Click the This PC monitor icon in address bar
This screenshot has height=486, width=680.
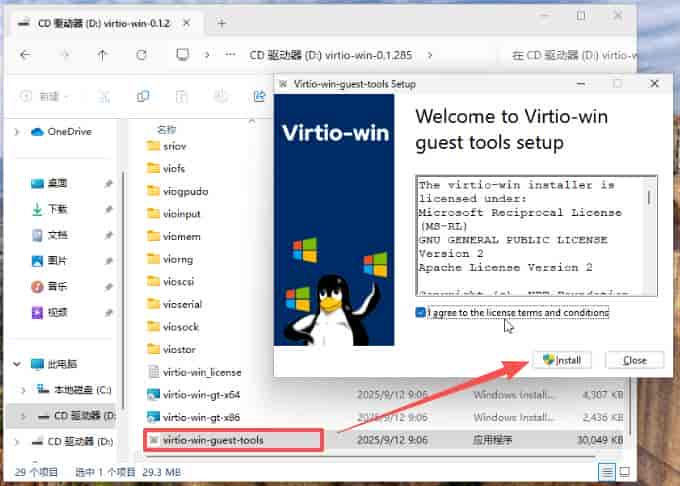tap(183, 55)
